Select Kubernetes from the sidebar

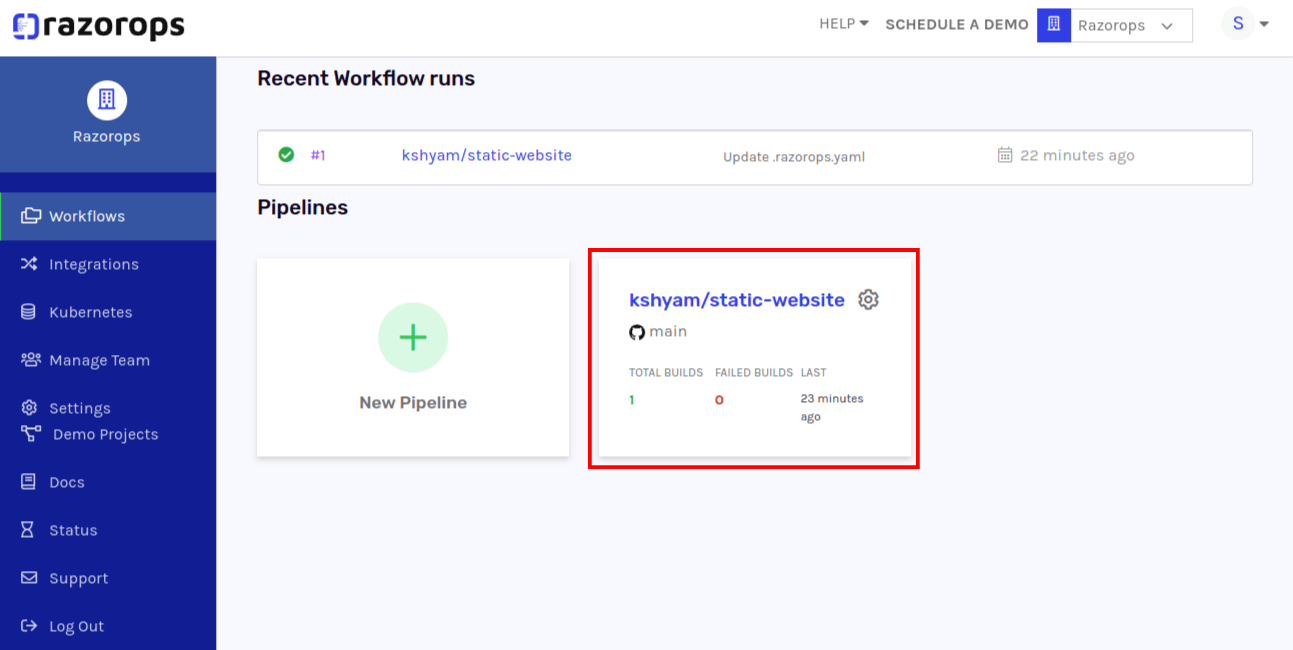click(x=90, y=312)
